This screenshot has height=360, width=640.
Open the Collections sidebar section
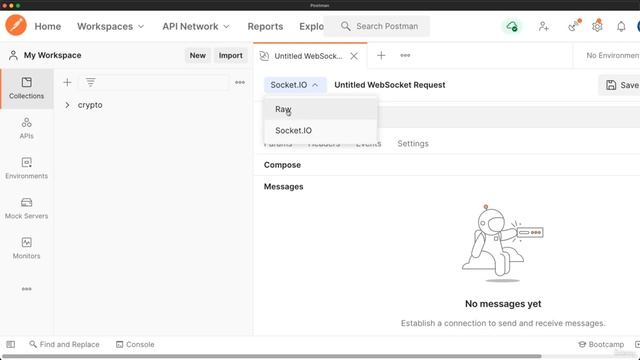pyautogui.click(x=27, y=88)
